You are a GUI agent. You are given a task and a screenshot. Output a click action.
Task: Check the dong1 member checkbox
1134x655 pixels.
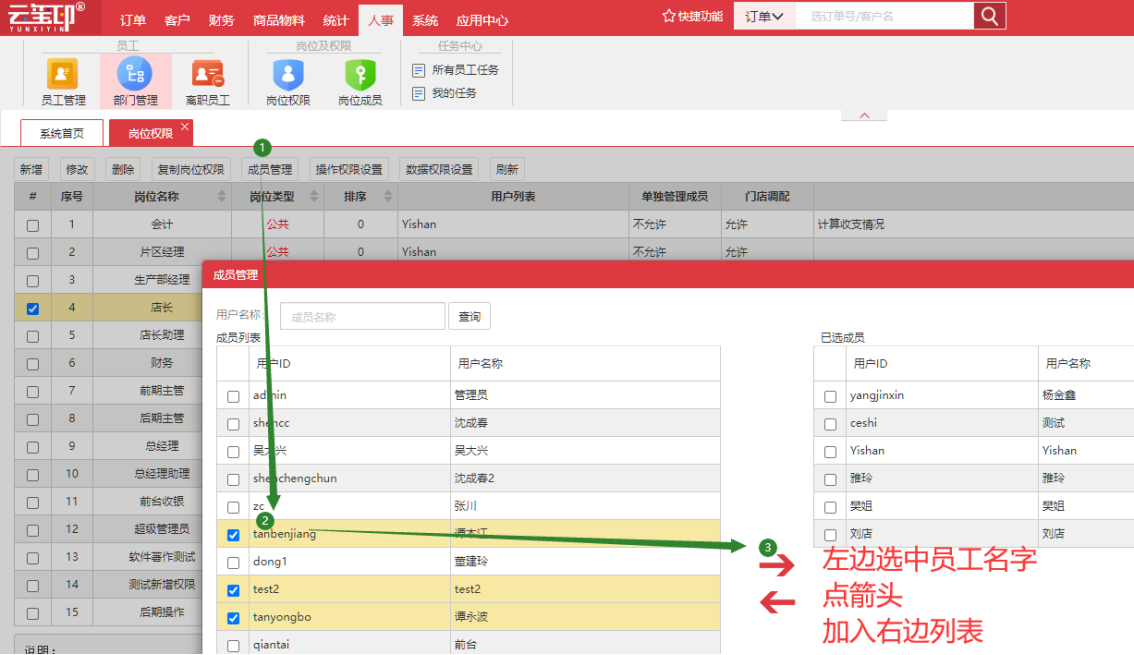[233, 562]
